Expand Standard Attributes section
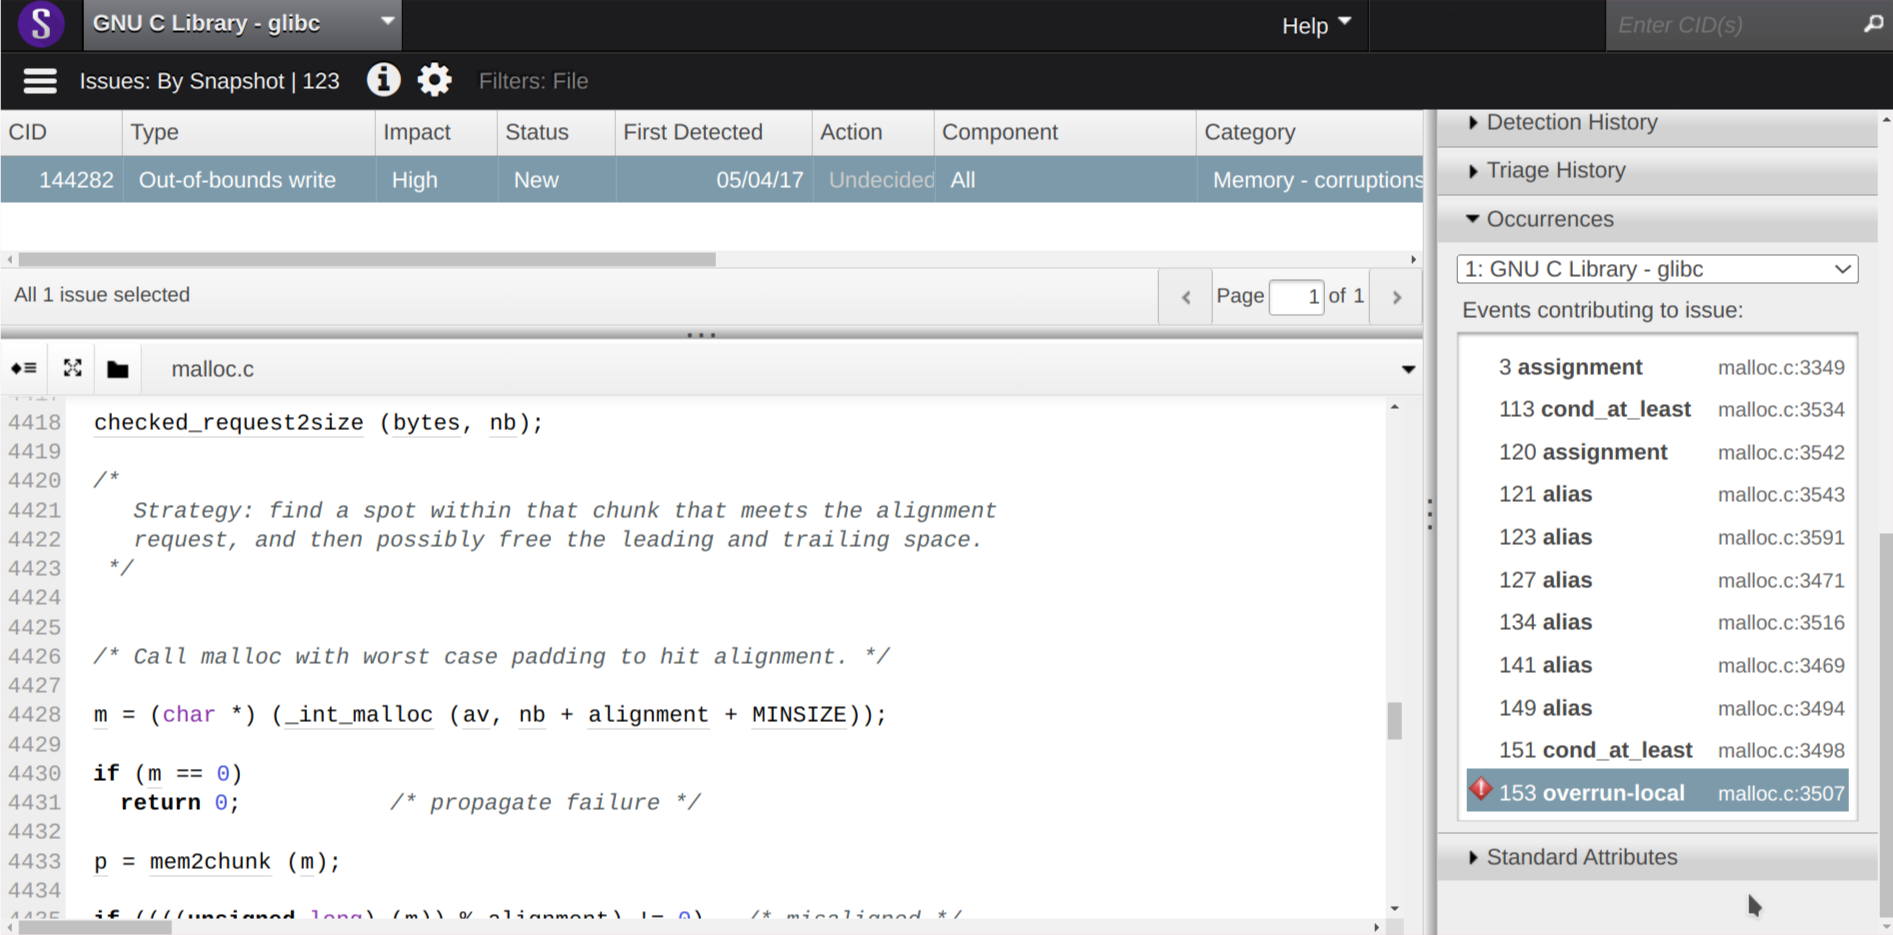 pos(1657,857)
